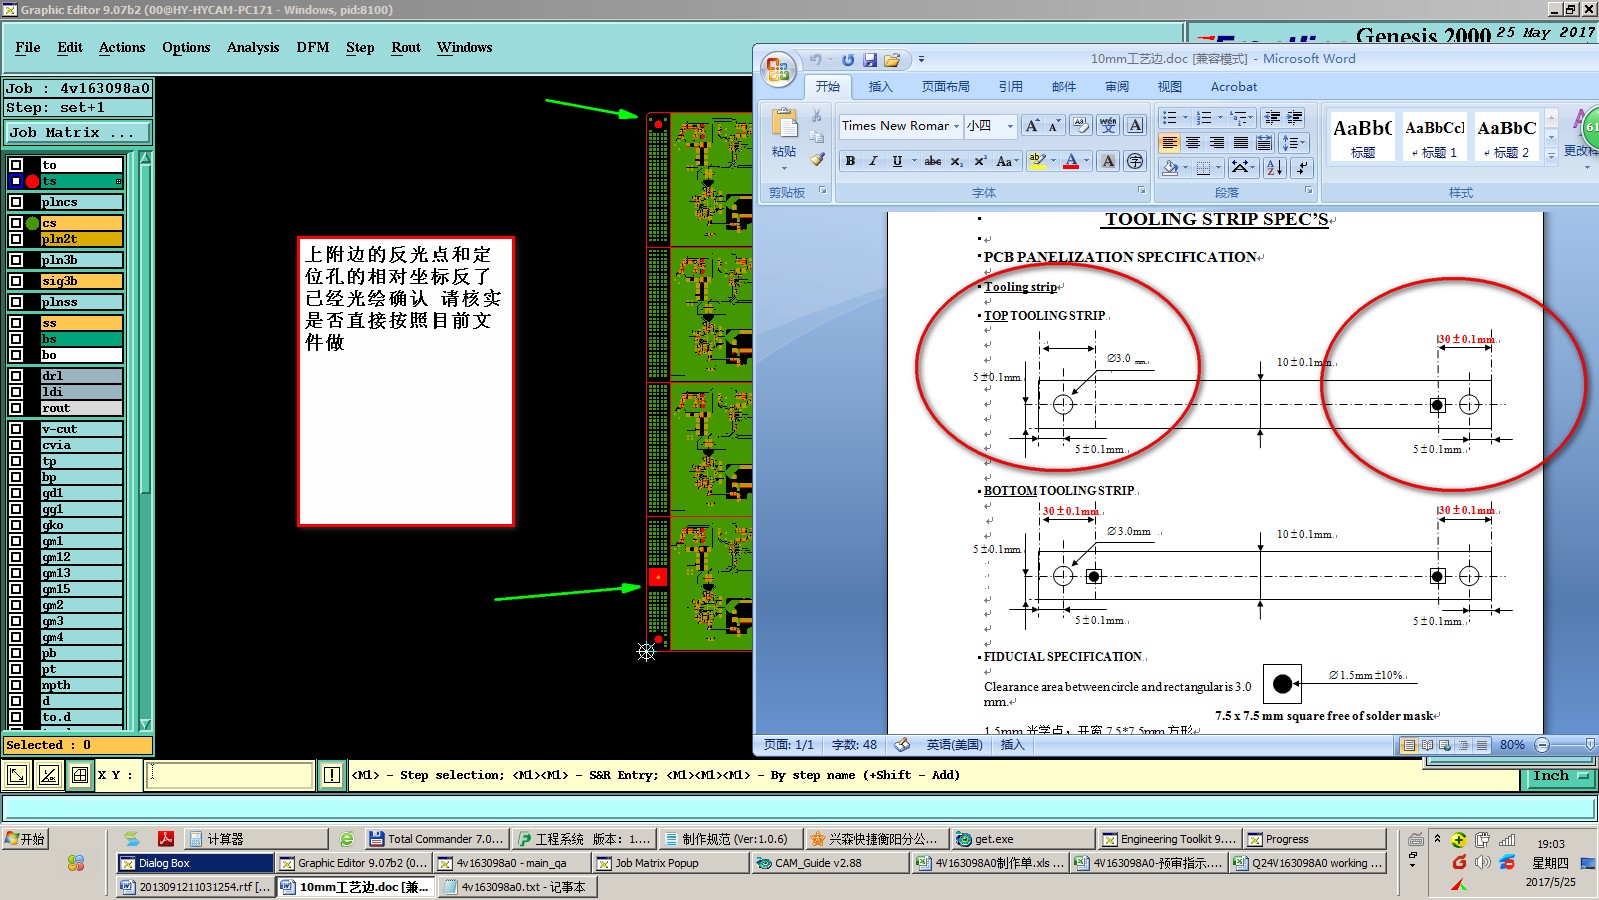The image size is (1599, 900).
Task: Open Total Commander from the taskbar
Action: 436,839
